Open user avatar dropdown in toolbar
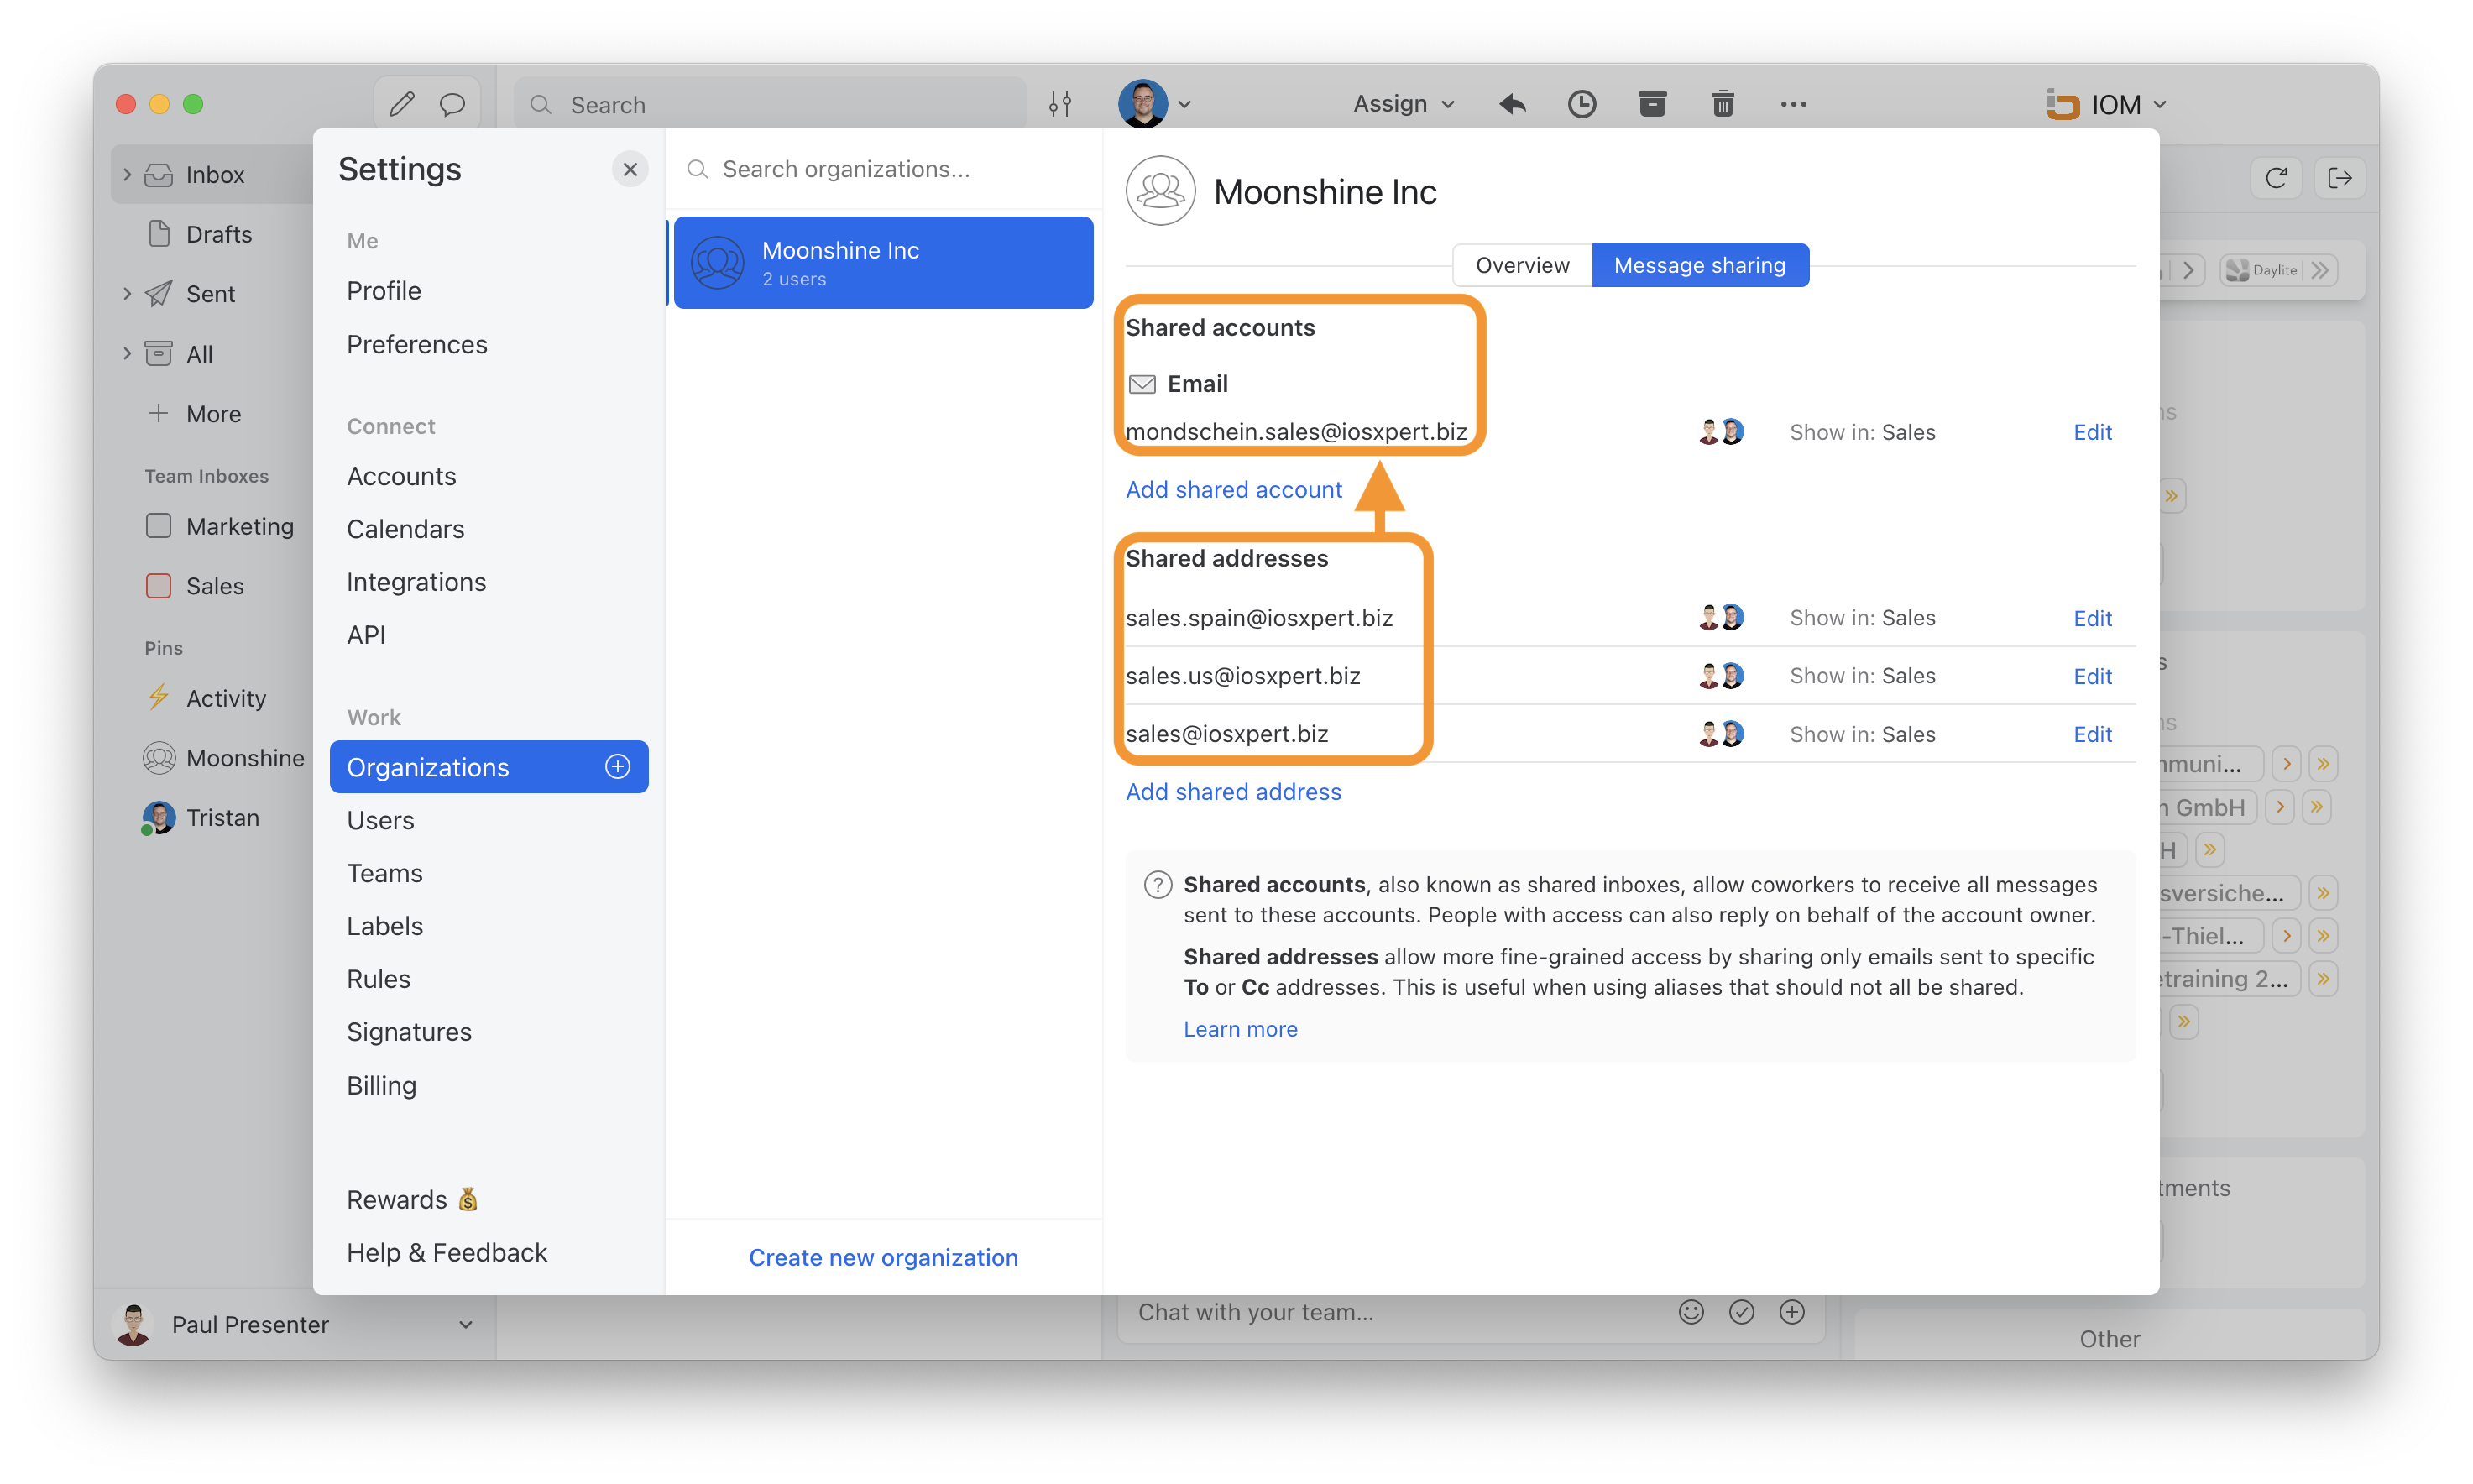This screenshot has width=2473, height=1484. coord(1155,104)
